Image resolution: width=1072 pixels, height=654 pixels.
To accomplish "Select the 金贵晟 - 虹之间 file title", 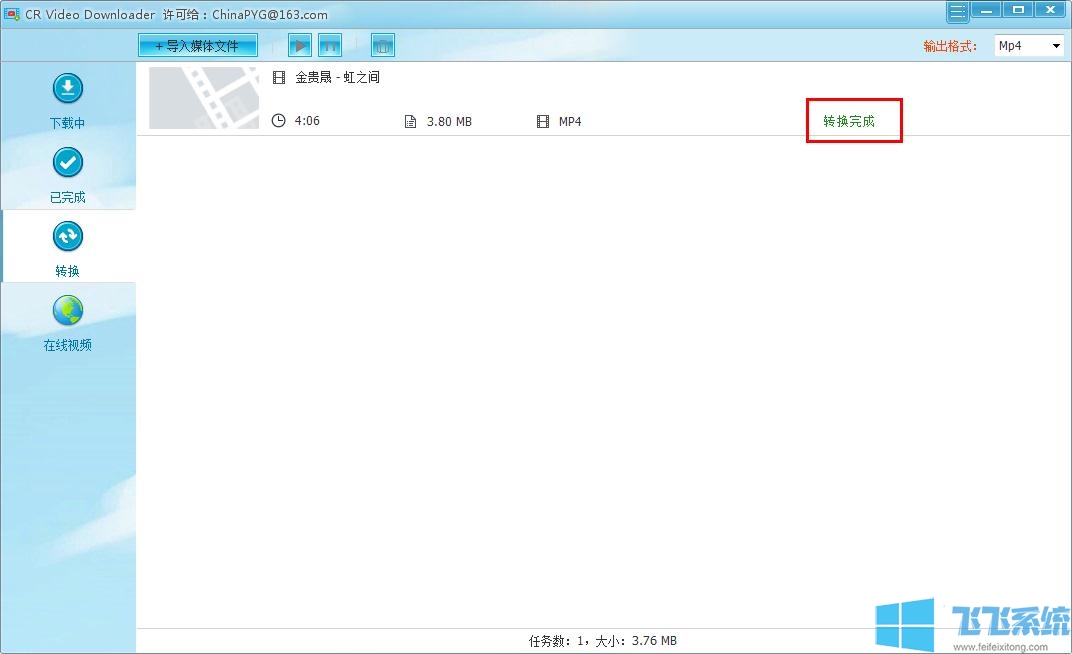I will point(337,77).
